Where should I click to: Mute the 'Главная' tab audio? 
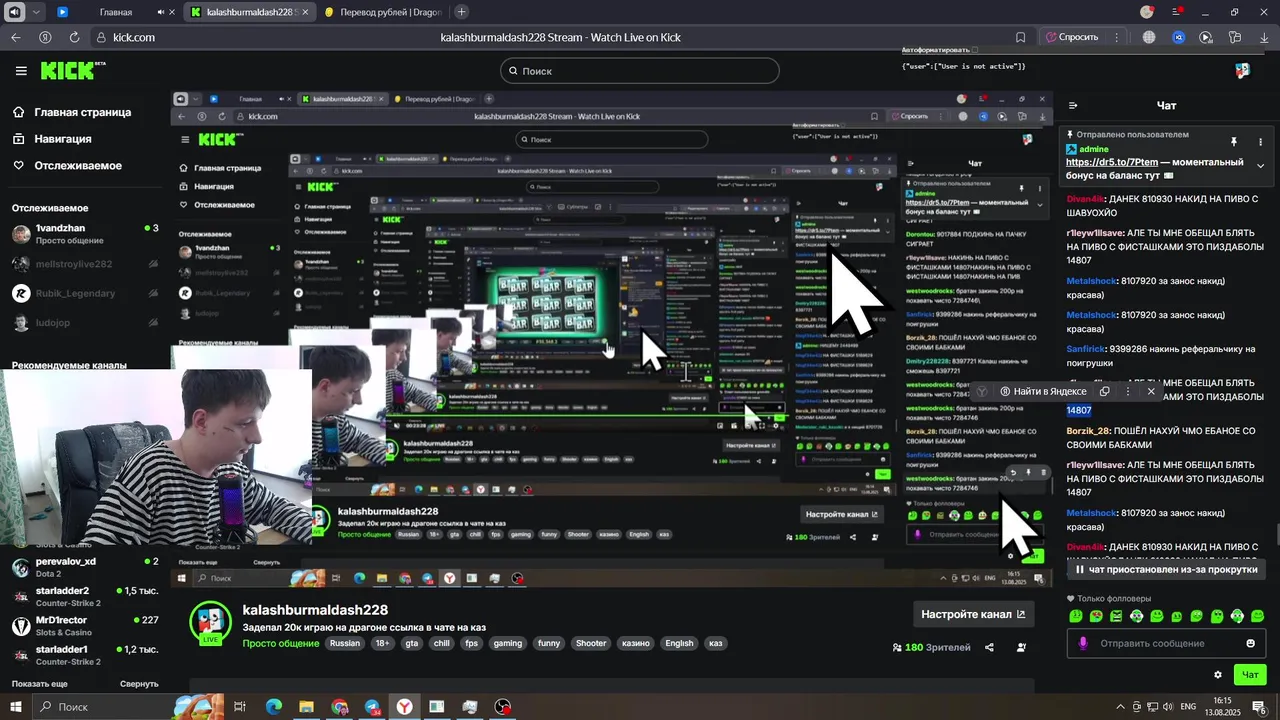[161, 12]
